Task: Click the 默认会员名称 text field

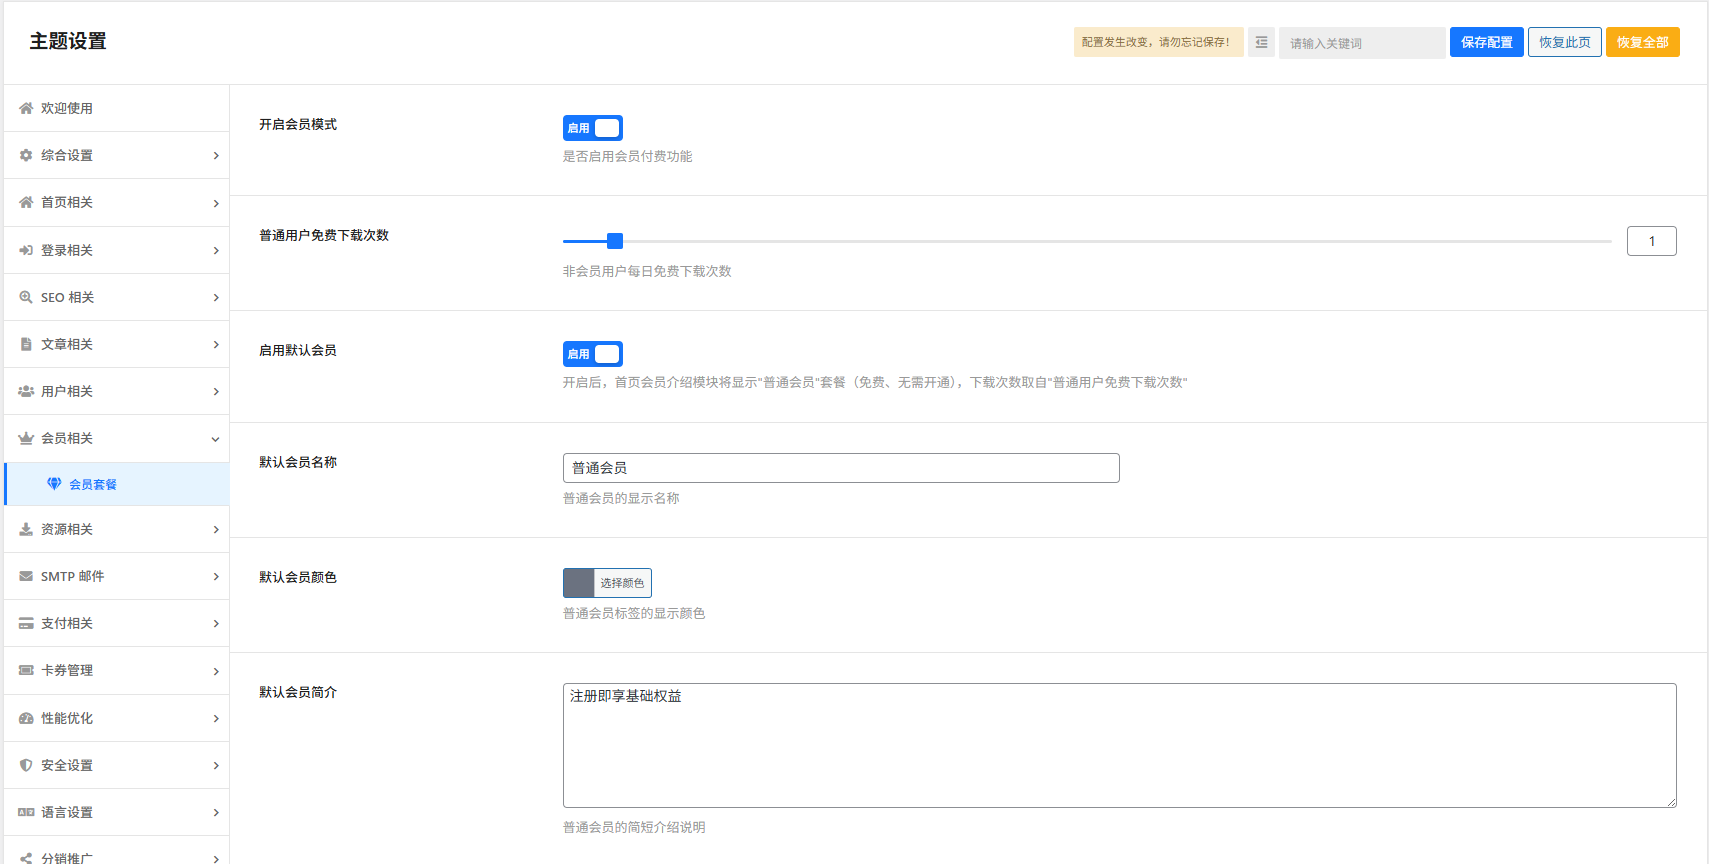Action: pos(840,468)
